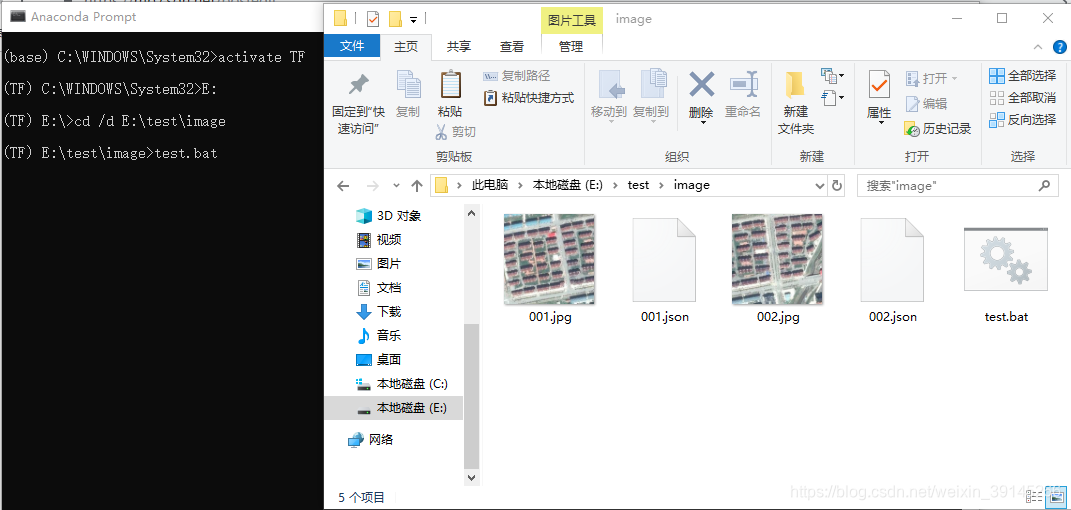This screenshot has height=510, width=1071.
Task: Open the Easy access dropdown icon
Action: click(x=833, y=98)
